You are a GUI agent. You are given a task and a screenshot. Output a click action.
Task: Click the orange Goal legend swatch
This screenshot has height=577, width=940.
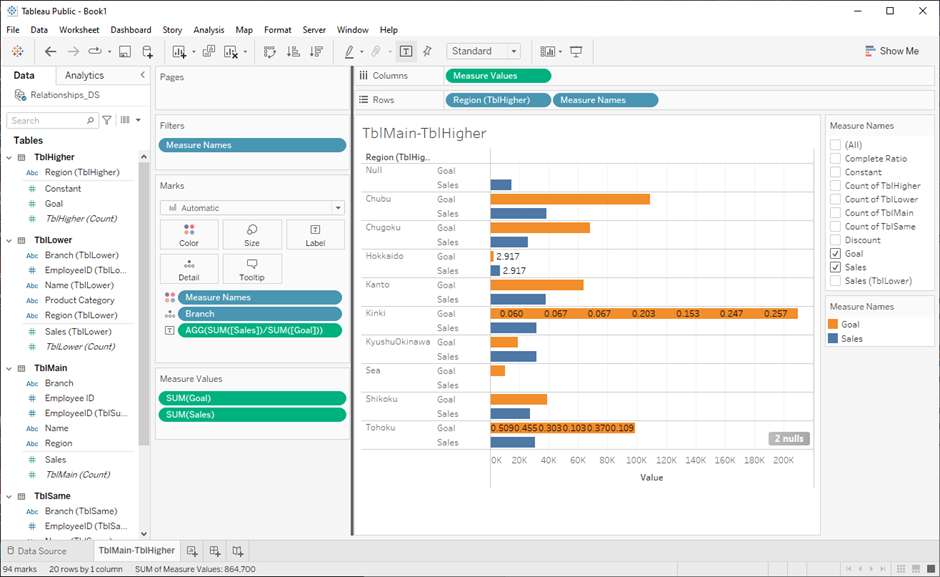click(x=833, y=324)
